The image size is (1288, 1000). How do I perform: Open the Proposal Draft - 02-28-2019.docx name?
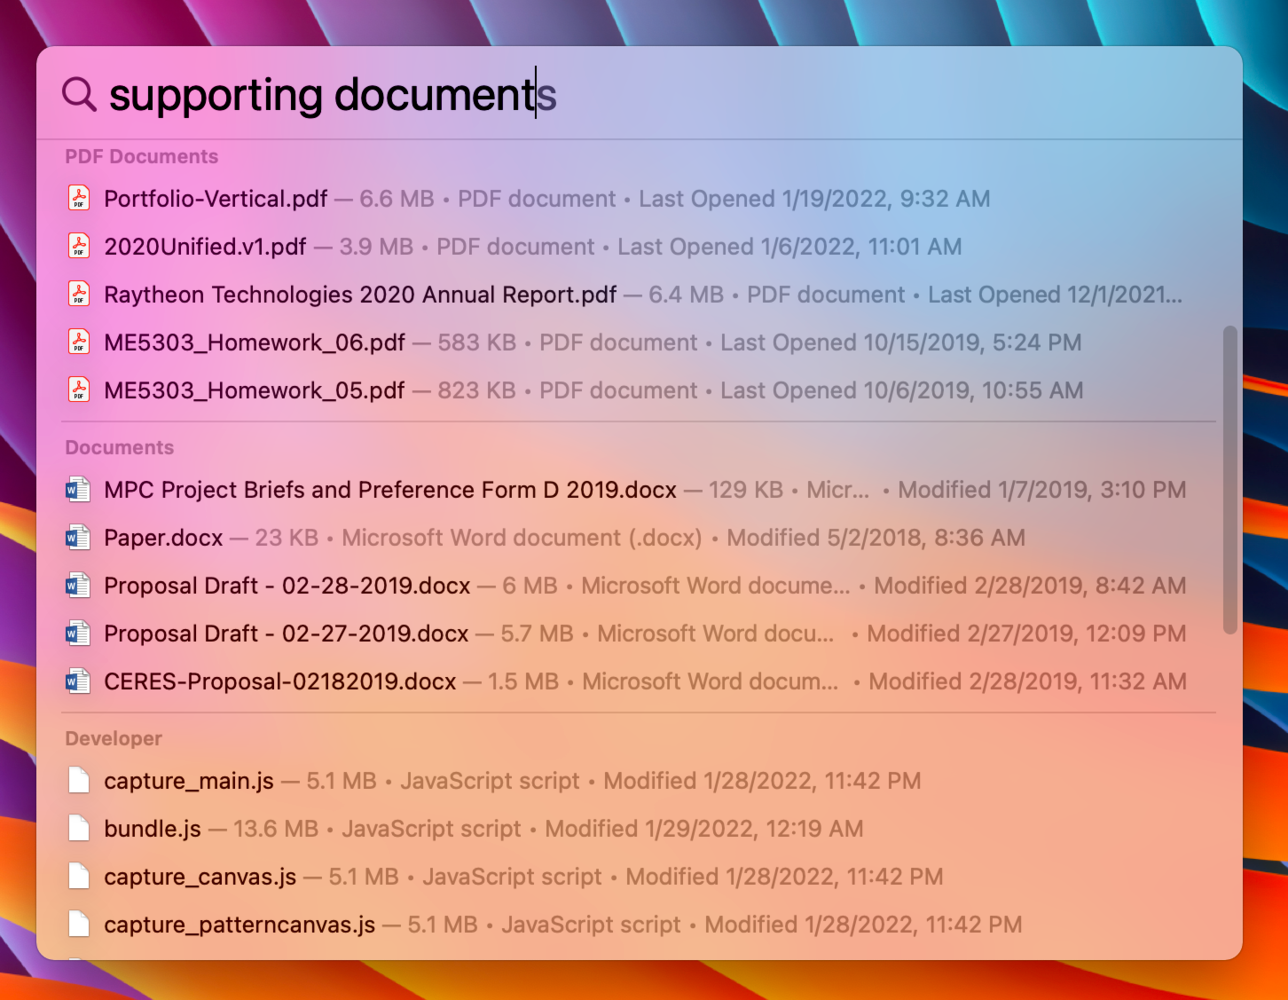click(x=287, y=585)
